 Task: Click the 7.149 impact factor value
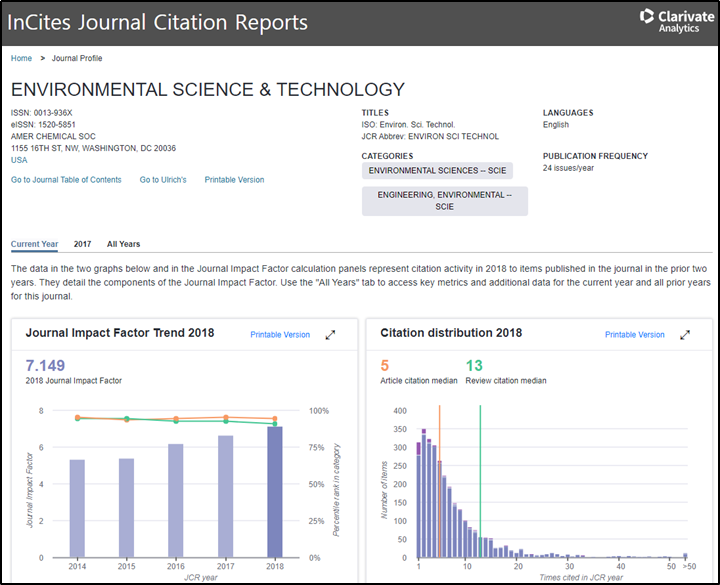tap(45, 366)
